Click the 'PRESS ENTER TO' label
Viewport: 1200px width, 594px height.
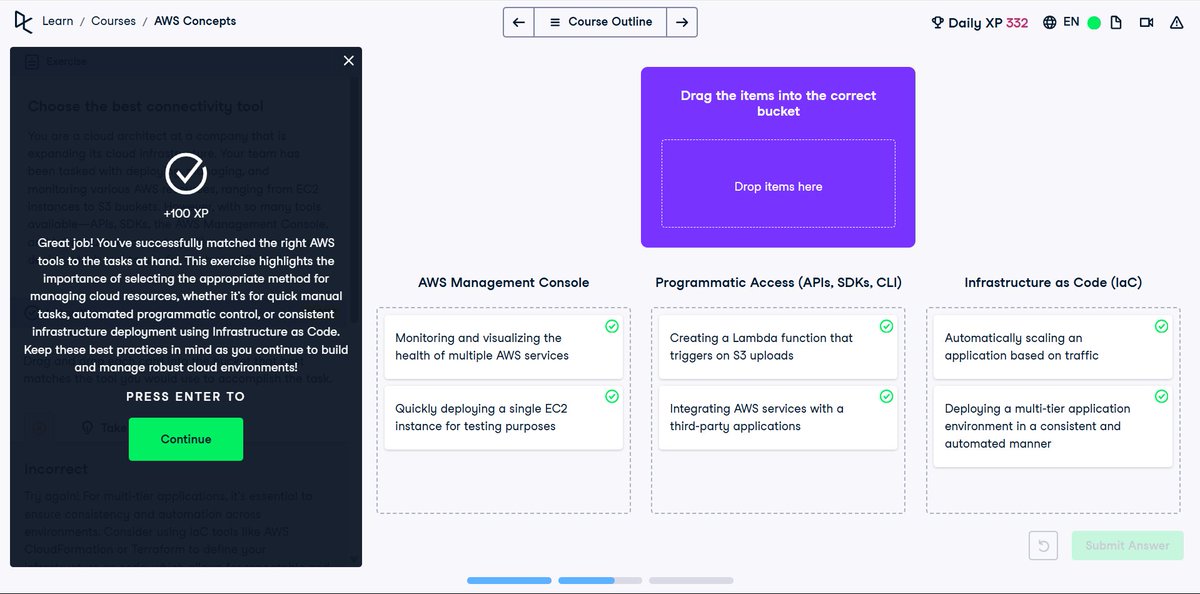[186, 396]
